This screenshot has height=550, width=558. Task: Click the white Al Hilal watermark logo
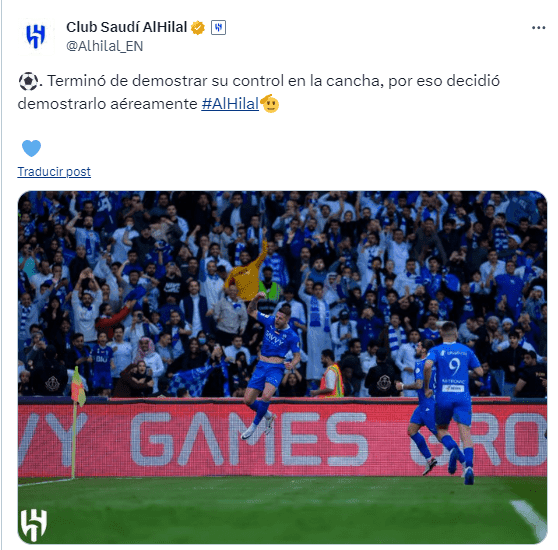(x=33, y=525)
